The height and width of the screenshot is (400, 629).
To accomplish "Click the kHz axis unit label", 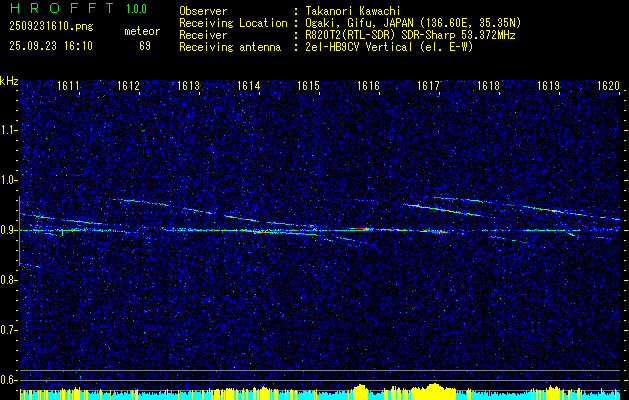I will coord(9,81).
